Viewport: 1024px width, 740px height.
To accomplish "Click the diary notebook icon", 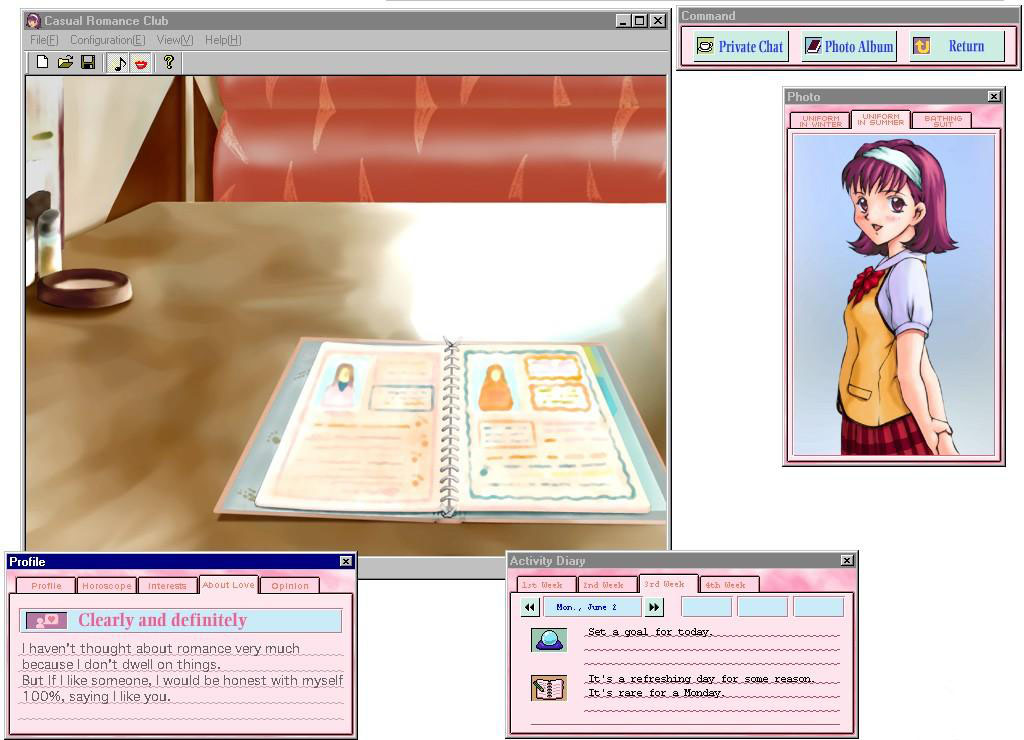I will (x=548, y=687).
